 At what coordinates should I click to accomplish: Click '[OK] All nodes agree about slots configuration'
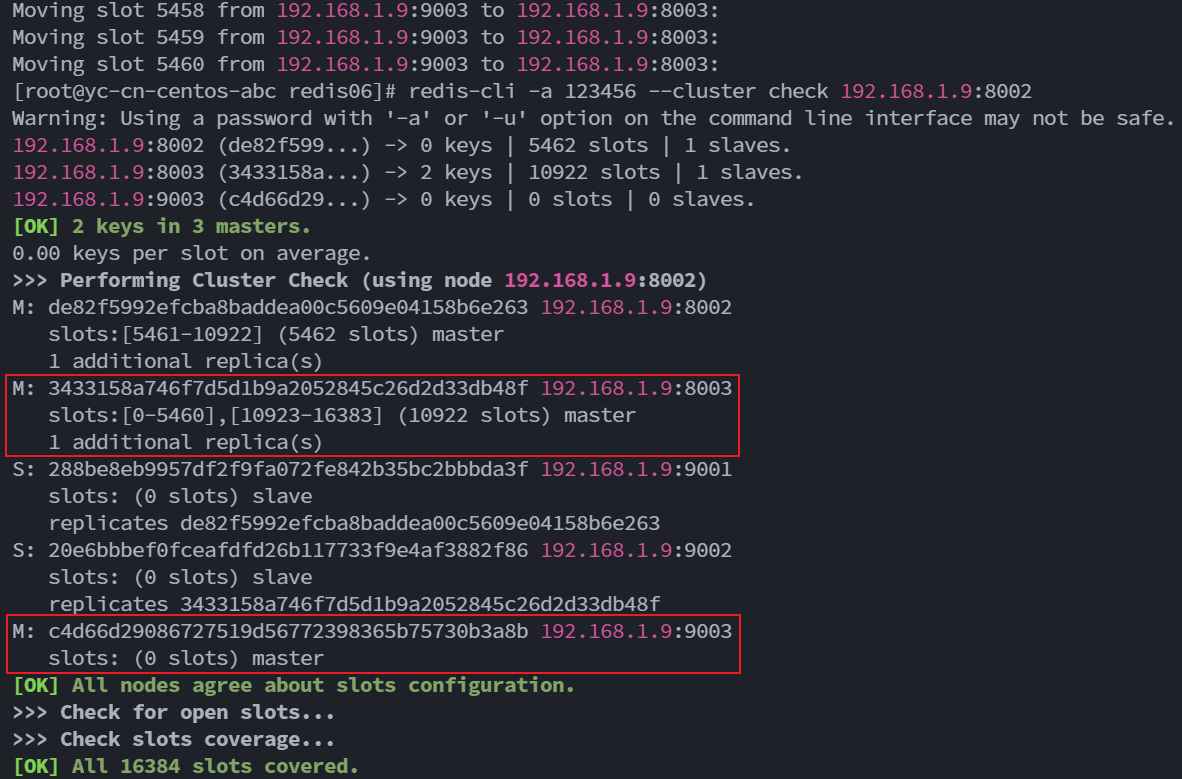pos(294,686)
